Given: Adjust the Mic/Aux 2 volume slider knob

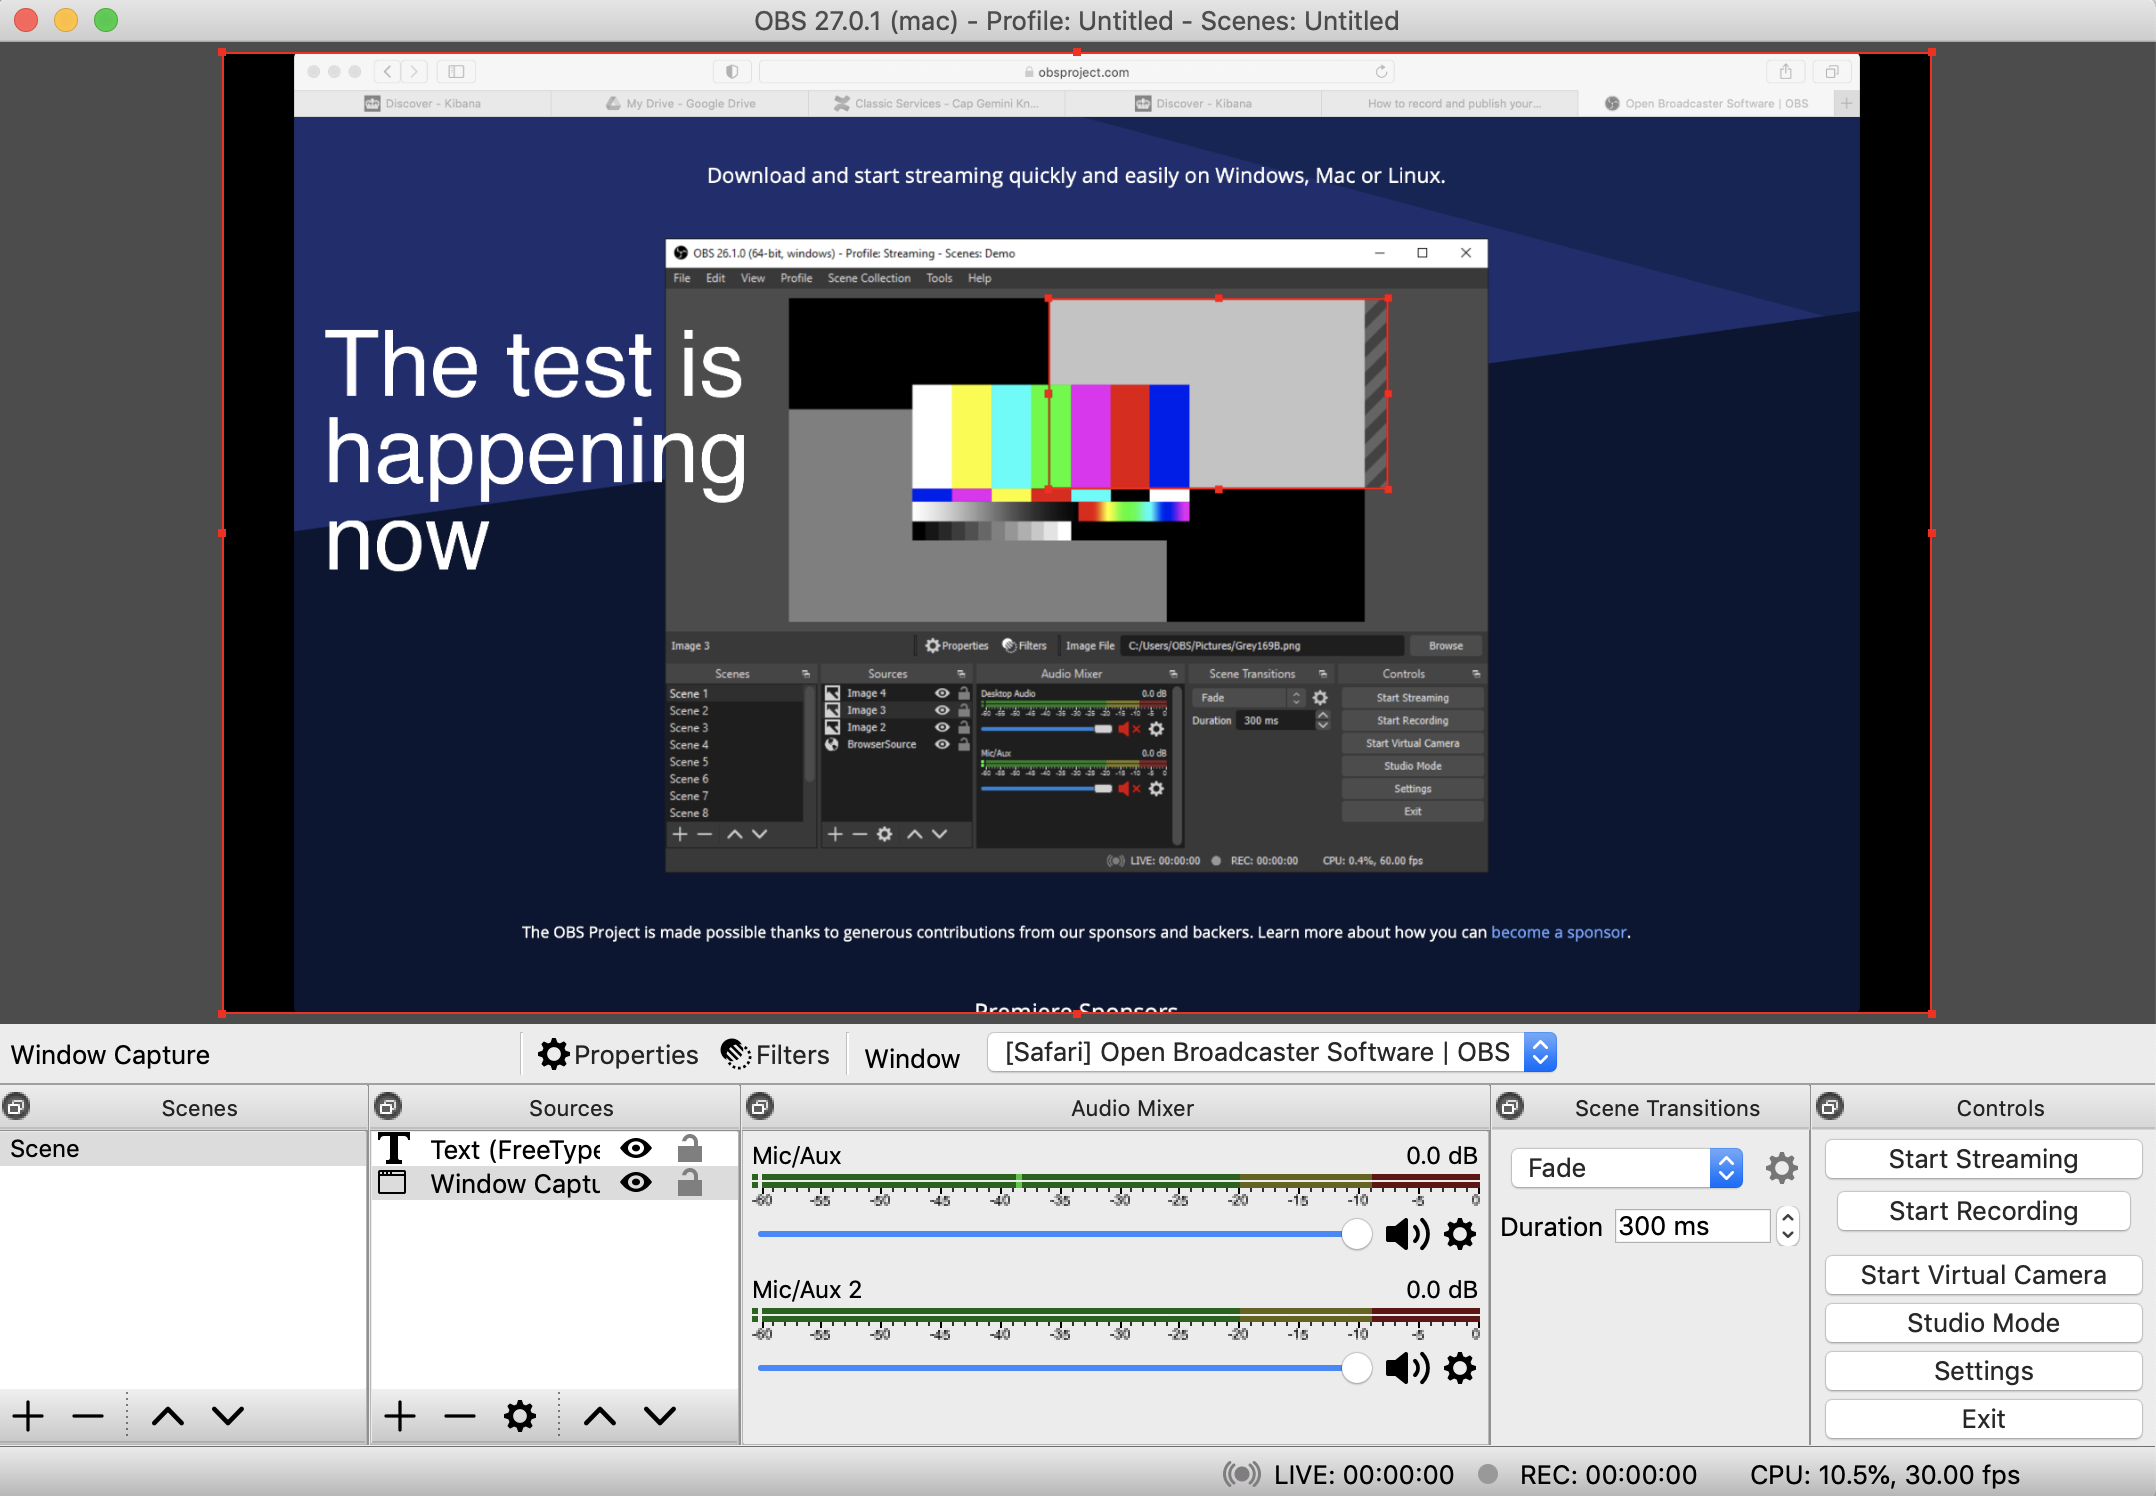Looking at the screenshot, I should click(x=1356, y=1368).
